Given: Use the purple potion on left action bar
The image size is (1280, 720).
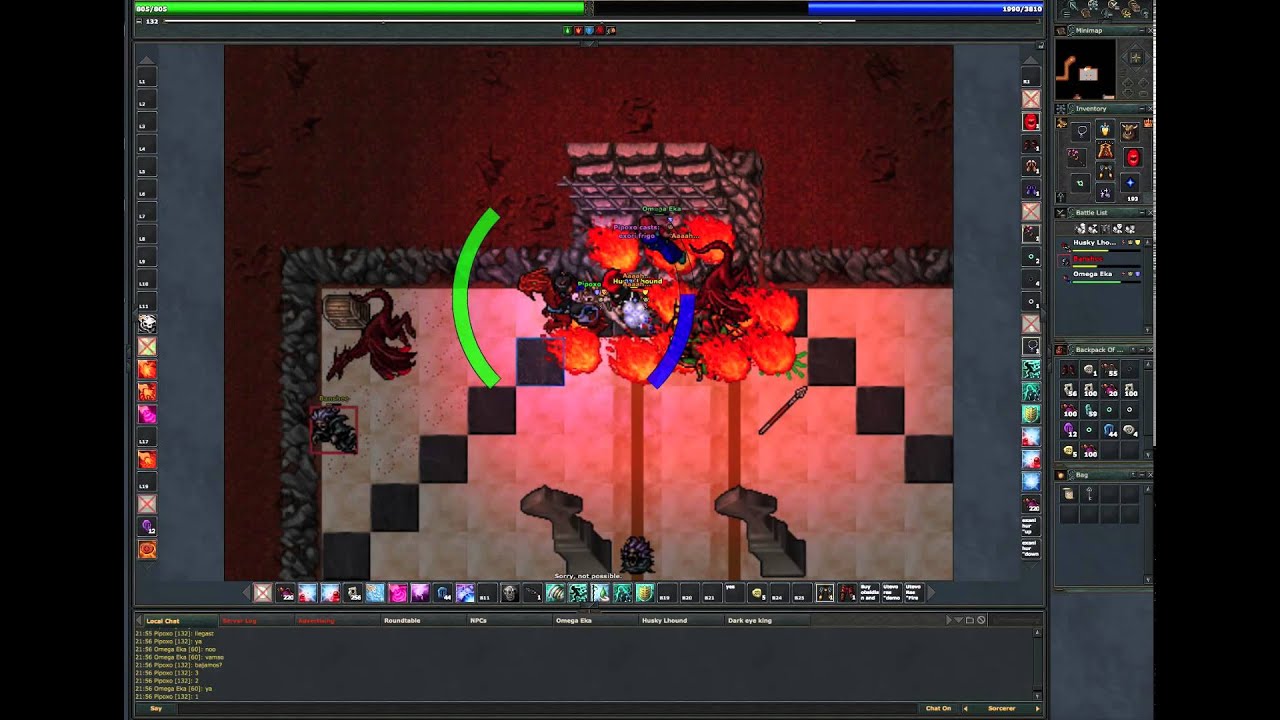Looking at the screenshot, I should click(147, 527).
